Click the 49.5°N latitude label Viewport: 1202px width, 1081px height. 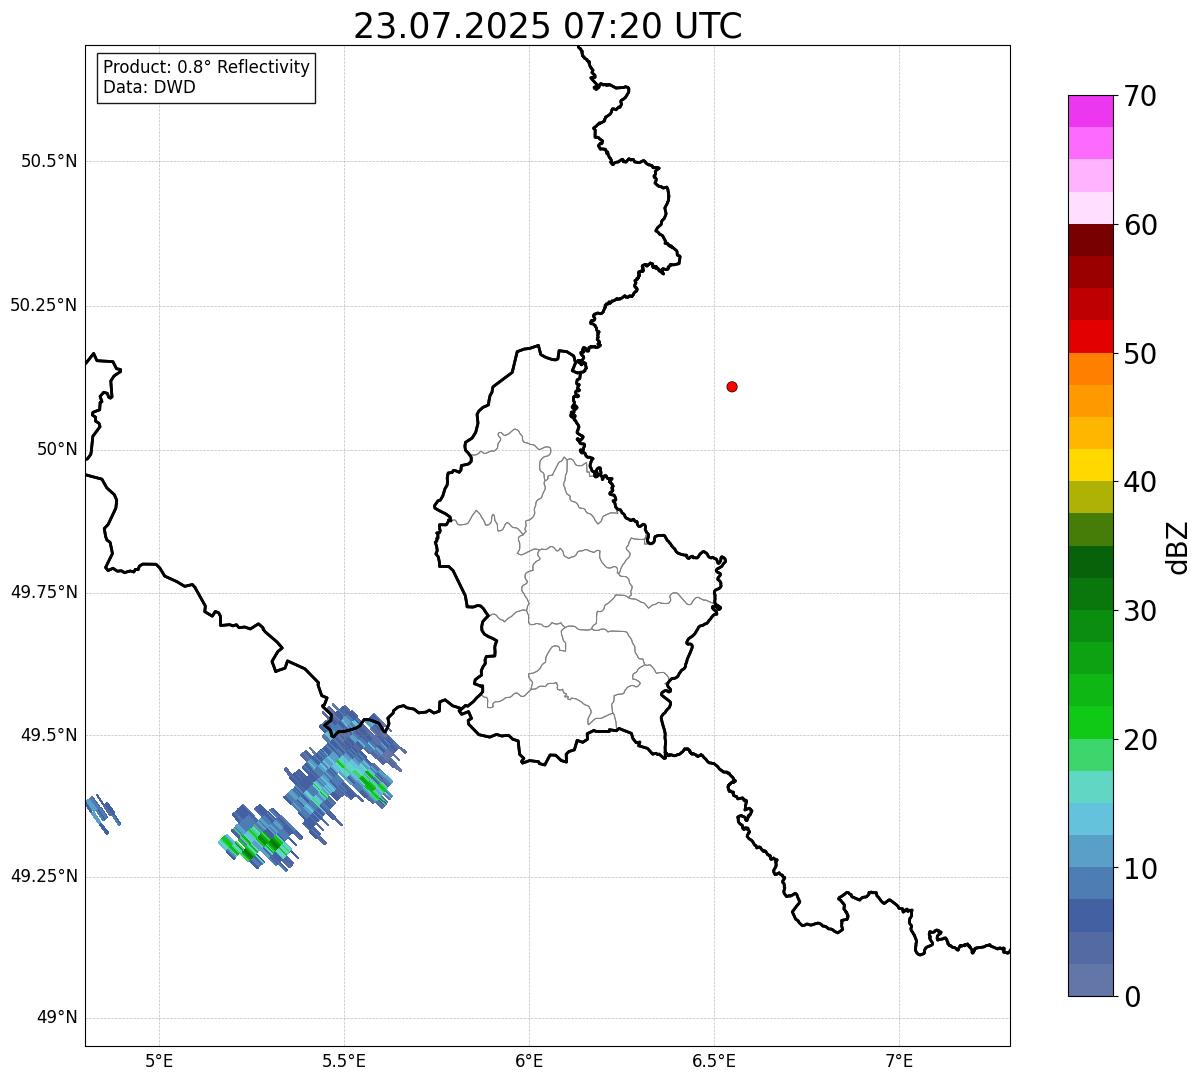point(49,735)
